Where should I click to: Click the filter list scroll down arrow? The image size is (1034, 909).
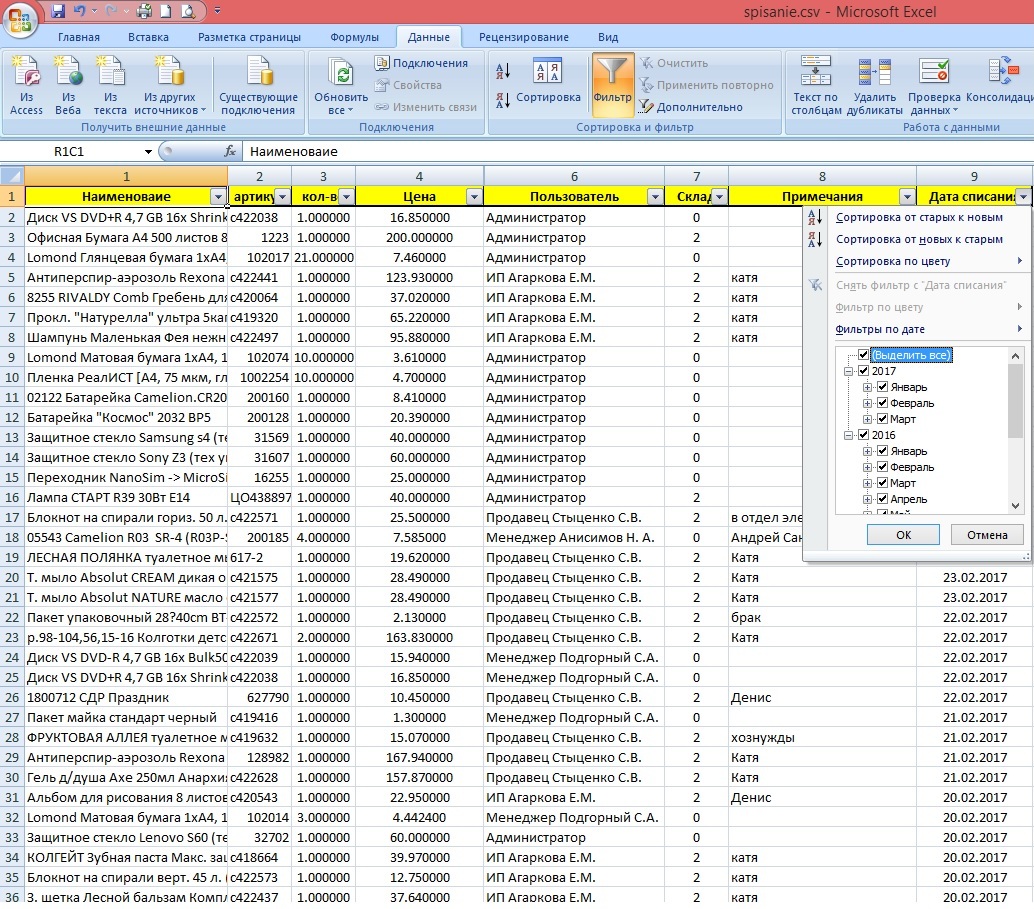pos(1016,506)
